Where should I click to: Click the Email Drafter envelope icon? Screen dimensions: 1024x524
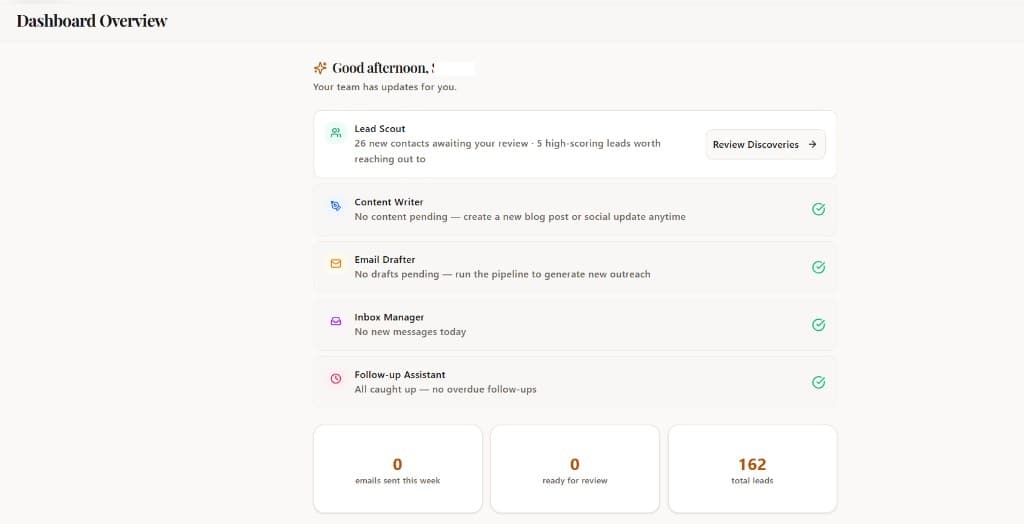tap(336, 263)
